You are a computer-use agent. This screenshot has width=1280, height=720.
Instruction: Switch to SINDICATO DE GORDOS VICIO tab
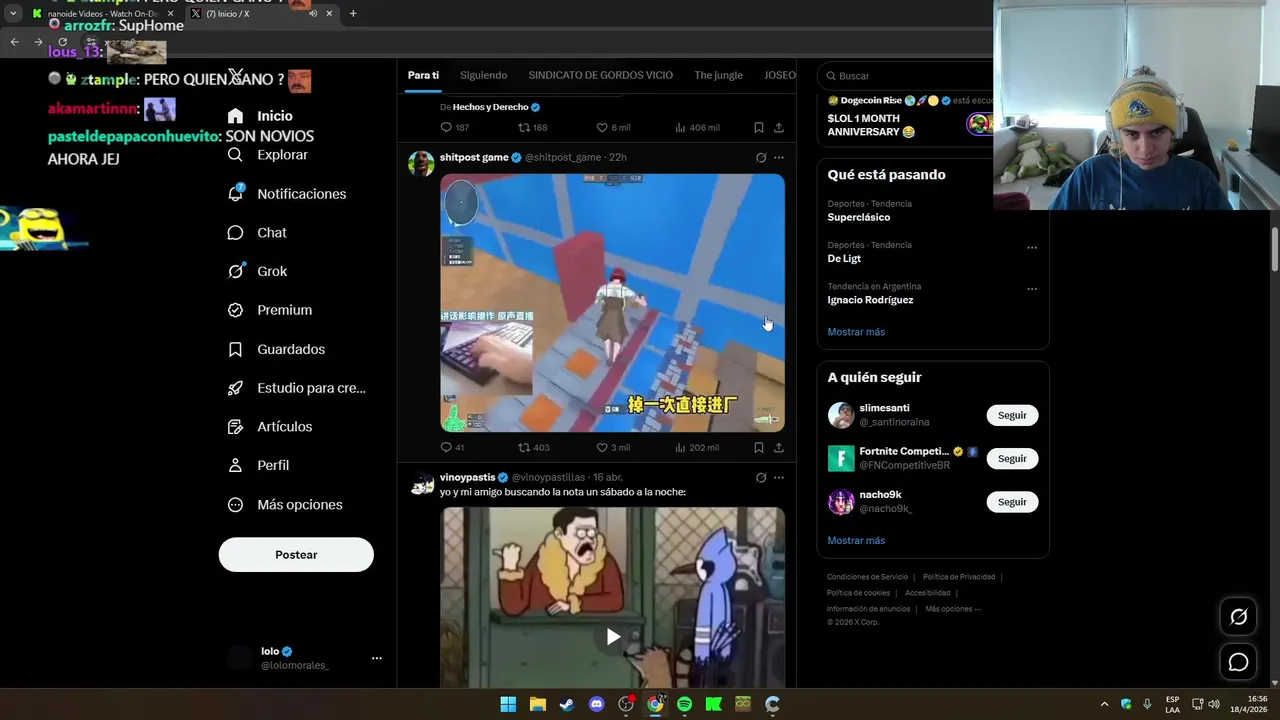600,75
